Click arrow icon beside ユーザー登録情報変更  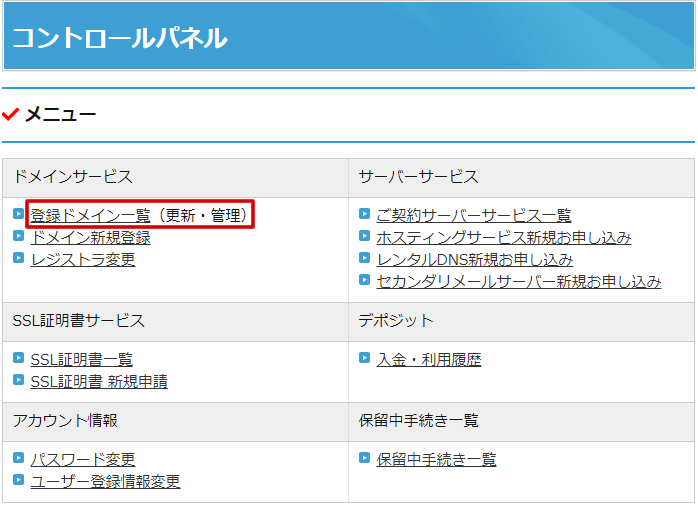(x=18, y=479)
